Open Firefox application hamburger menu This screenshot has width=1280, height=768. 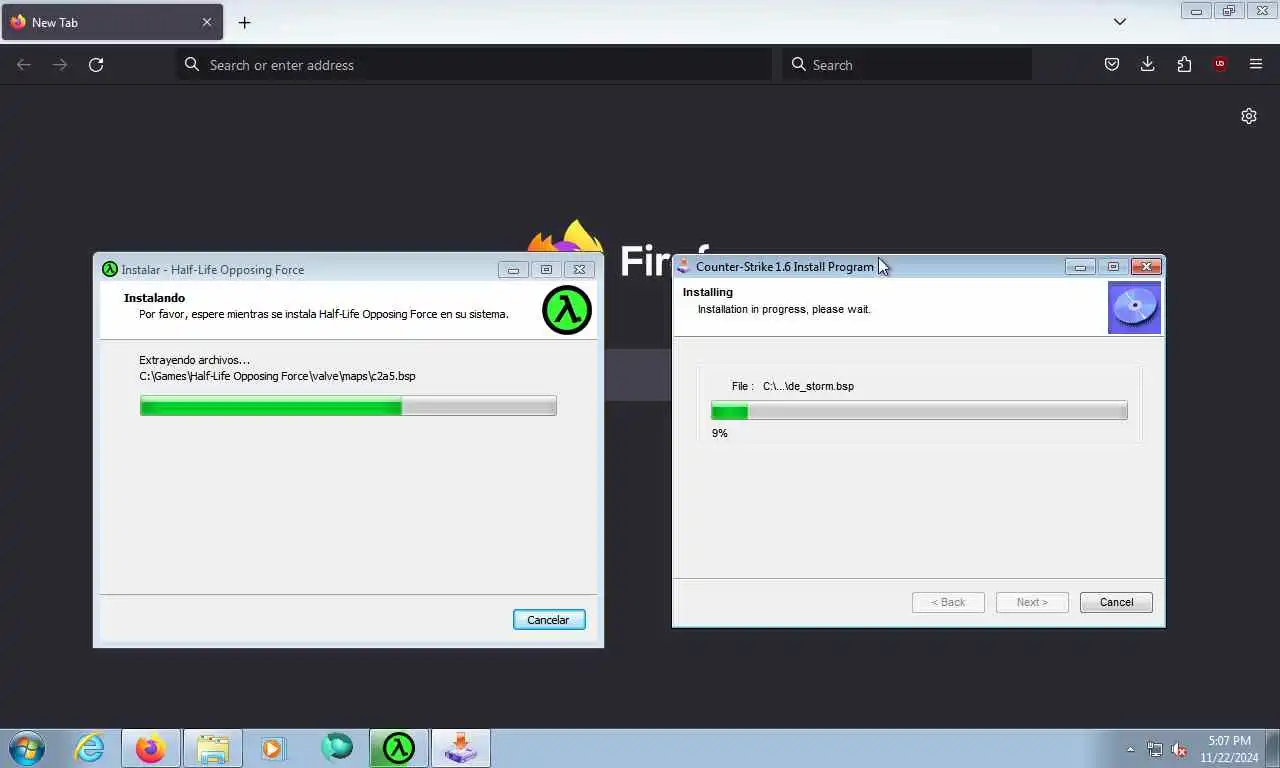(x=1256, y=65)
